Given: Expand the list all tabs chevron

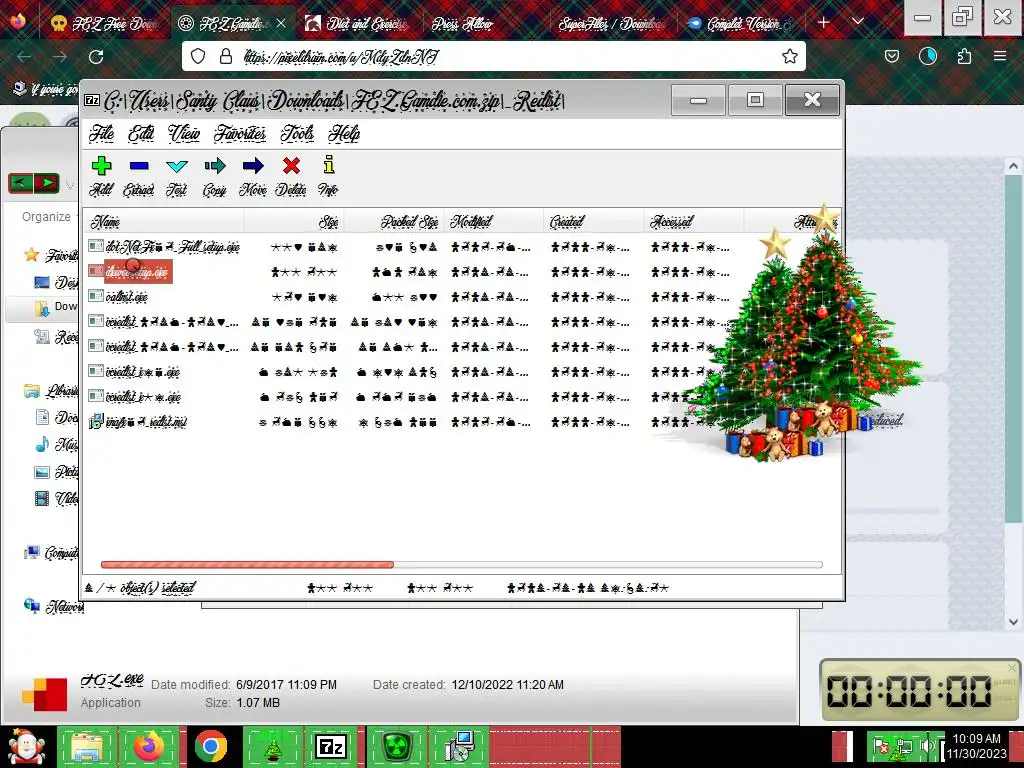Looking at the screenshot, I should click(858, 22).
